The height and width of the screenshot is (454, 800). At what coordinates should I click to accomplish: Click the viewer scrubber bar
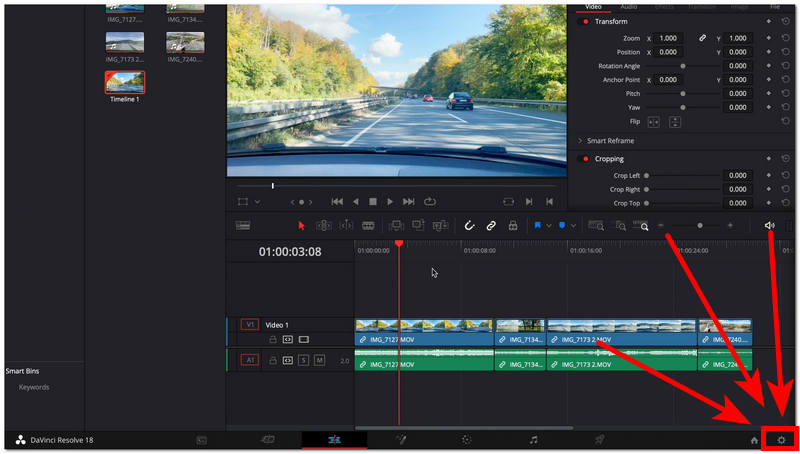point(397,186)
